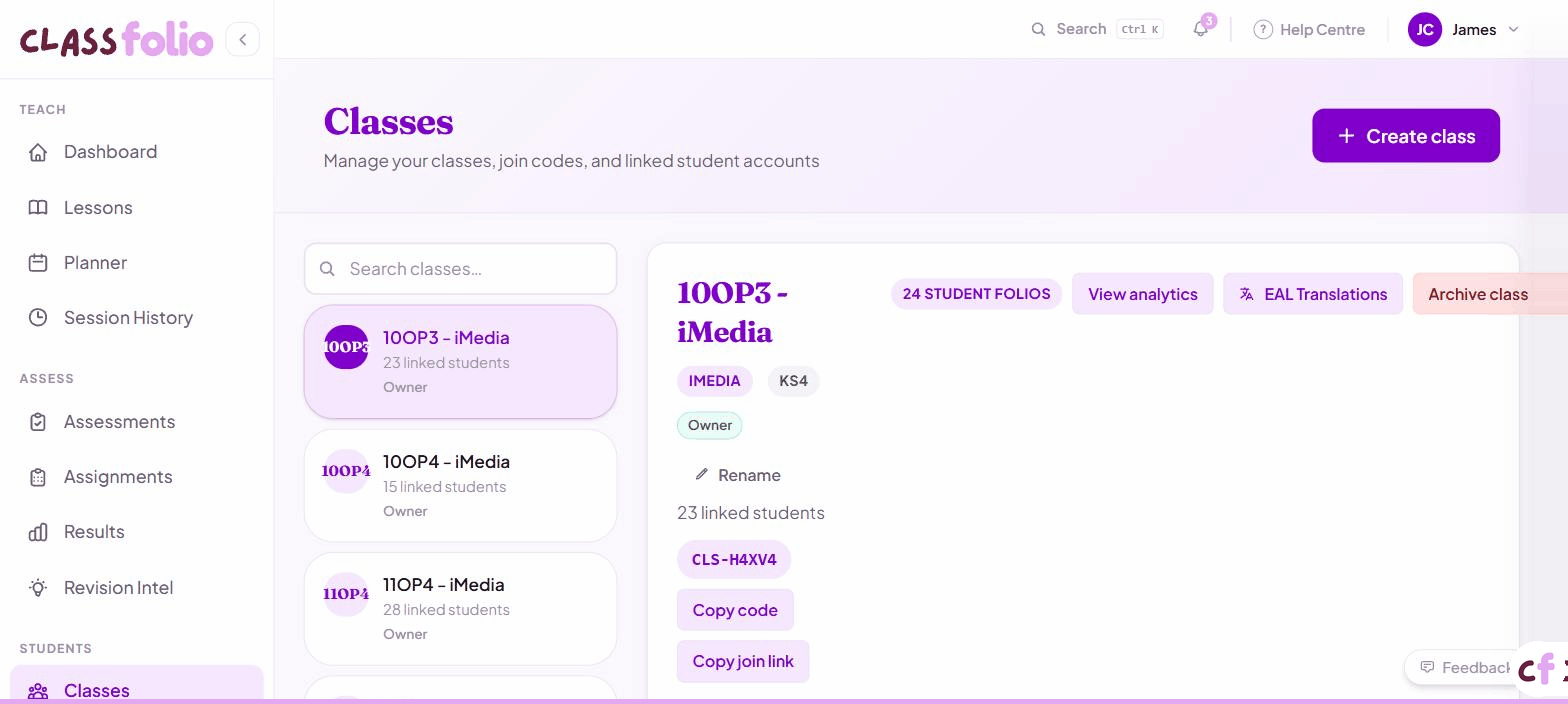The height and width of the screenshot is (704, 1568).
Task: Open the Planner page
Action: [136, 263]
